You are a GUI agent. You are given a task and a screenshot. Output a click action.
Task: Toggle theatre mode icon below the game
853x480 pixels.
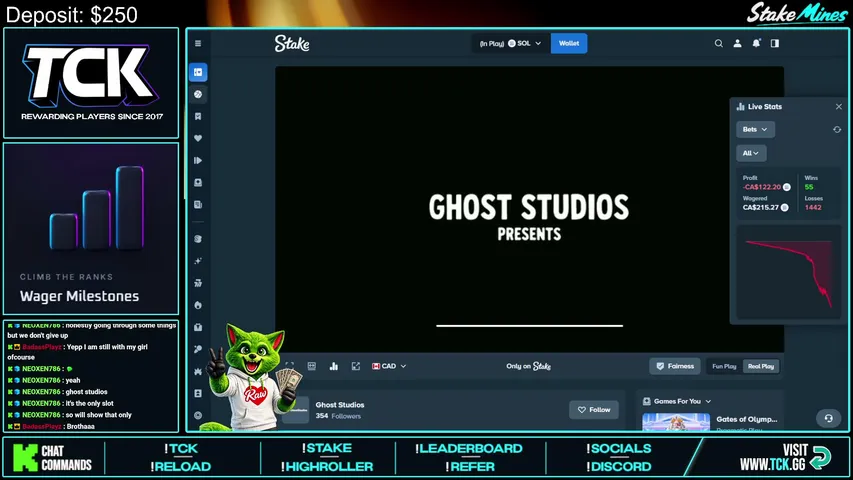tap(312, 366)
